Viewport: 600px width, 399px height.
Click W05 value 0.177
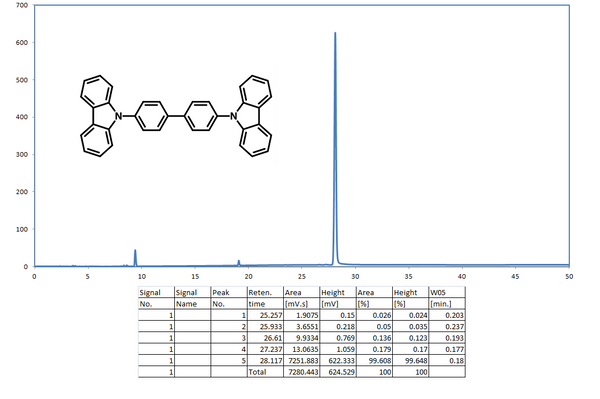tap(454, 349)
